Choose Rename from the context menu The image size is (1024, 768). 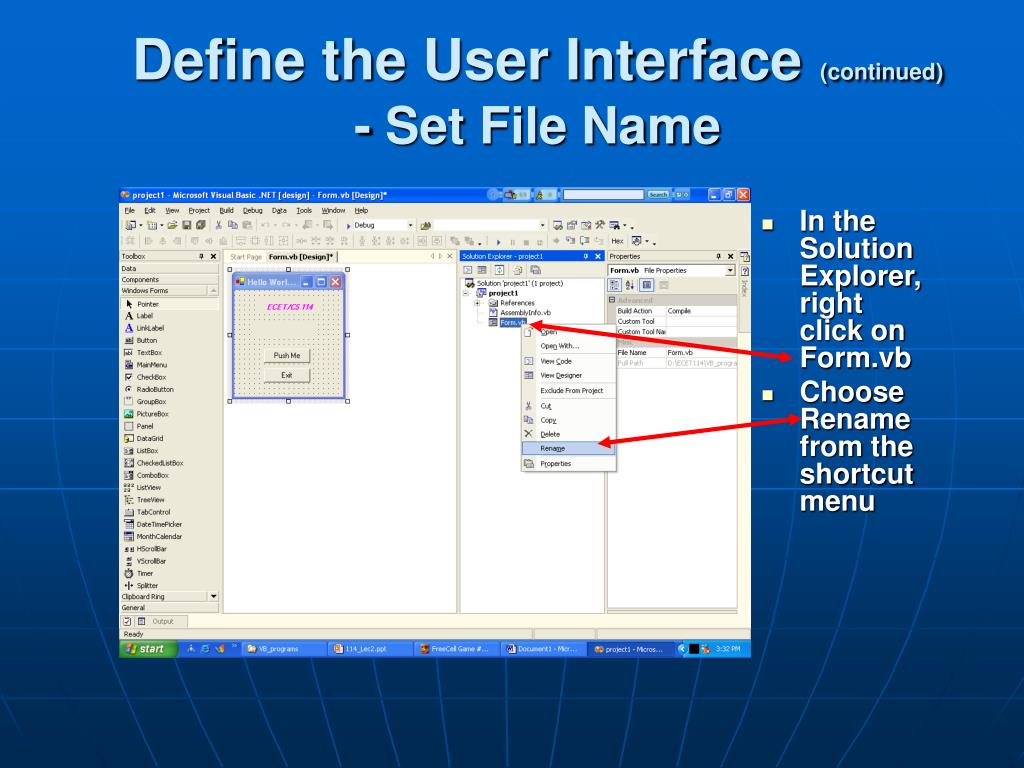click(x=568, y=449)
